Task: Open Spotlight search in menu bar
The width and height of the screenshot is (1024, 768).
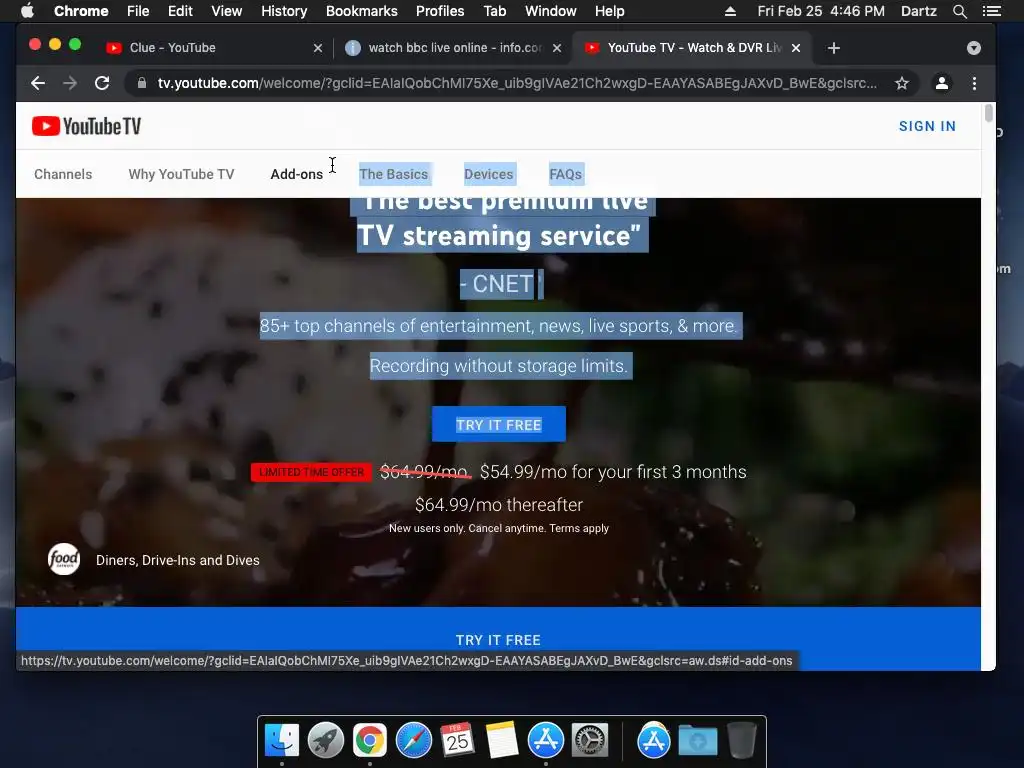Action: tap(960, 11)
